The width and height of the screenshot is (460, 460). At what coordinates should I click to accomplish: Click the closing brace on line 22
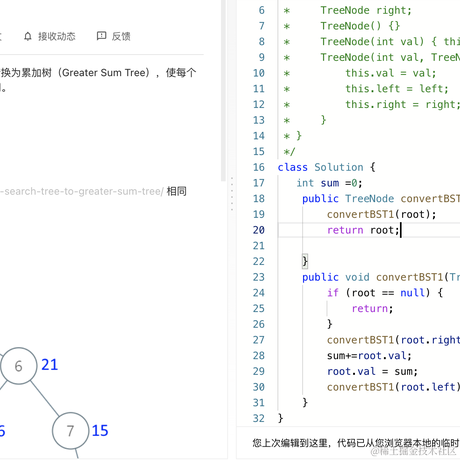tap(305, 261)
